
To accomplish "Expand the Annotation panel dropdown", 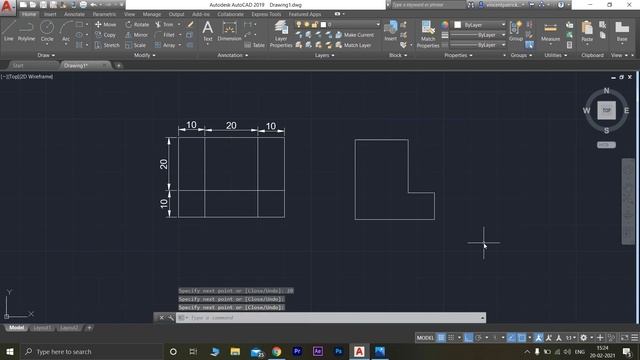I will 232,55.
